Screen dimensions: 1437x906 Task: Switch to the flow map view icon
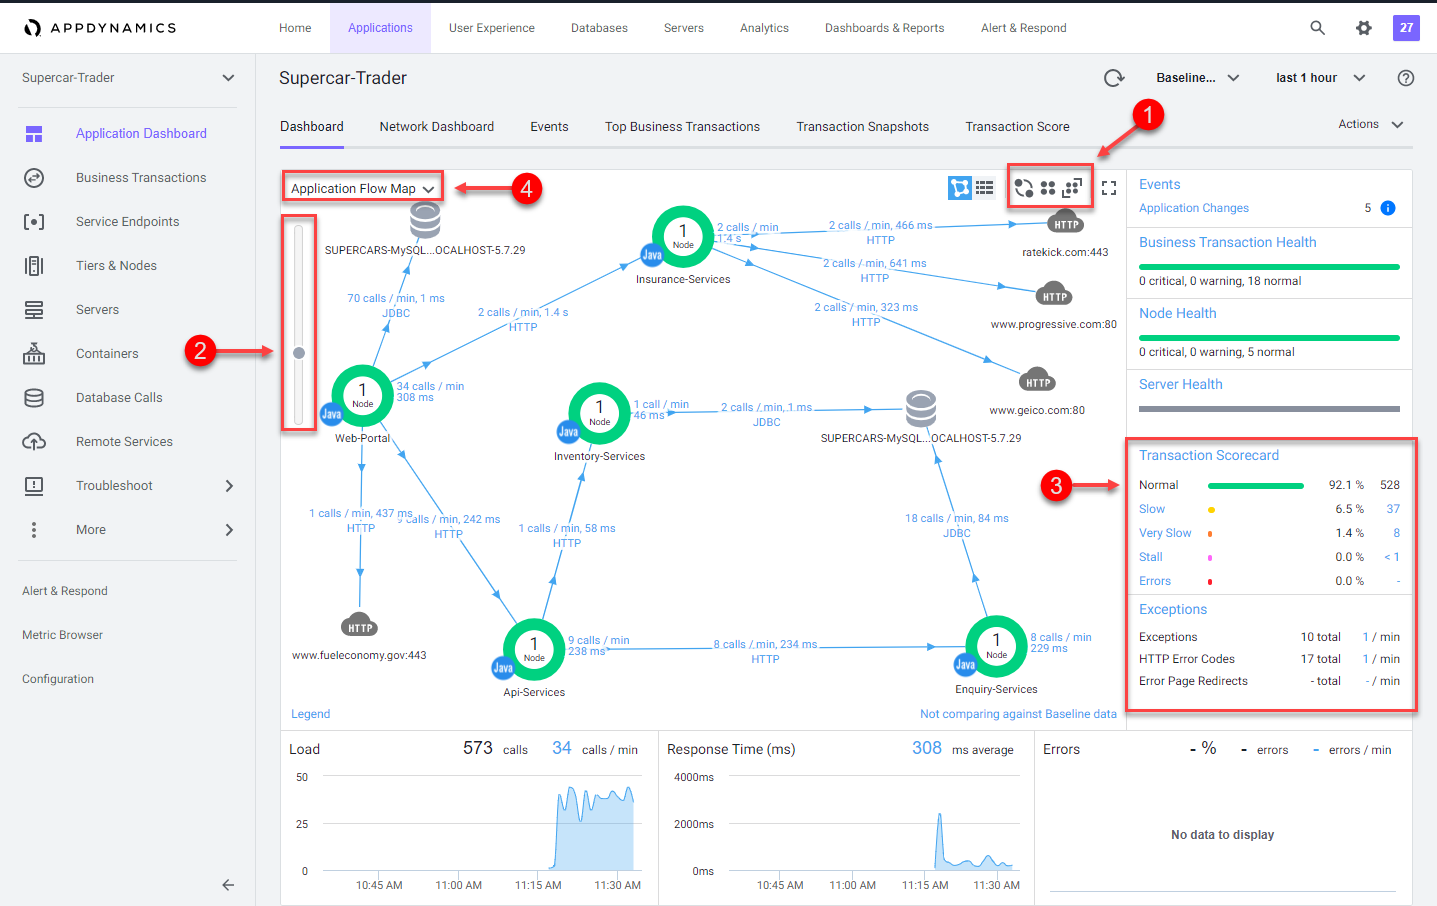960,187
